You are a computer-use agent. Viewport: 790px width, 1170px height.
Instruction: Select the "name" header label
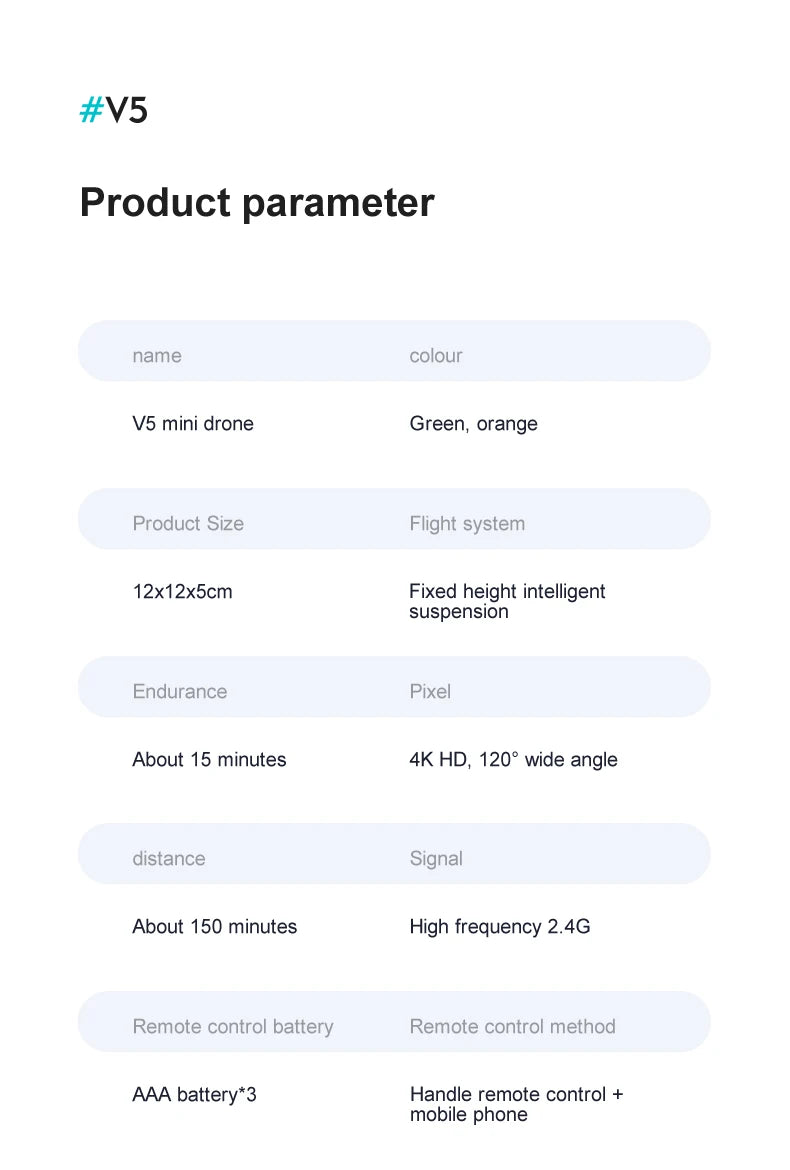(x=157, y=356)
